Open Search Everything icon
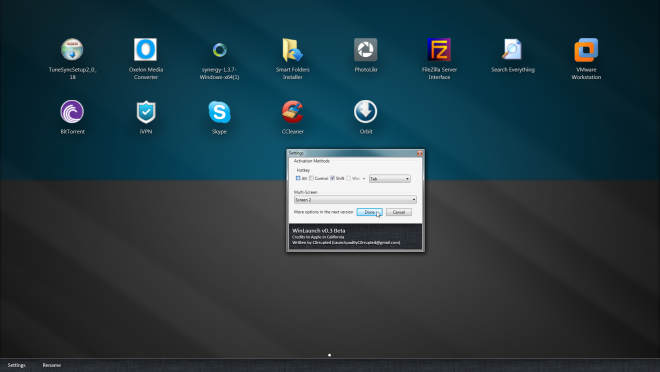Viewport: 660px width, 372px height. click(x=512, y=50)
